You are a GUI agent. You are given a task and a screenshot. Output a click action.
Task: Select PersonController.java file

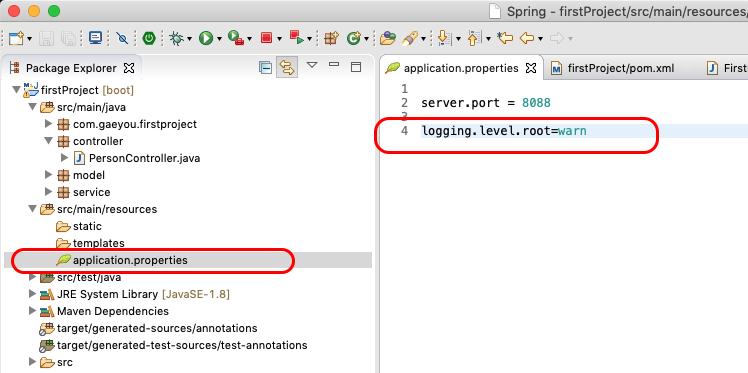pos(145,158)
